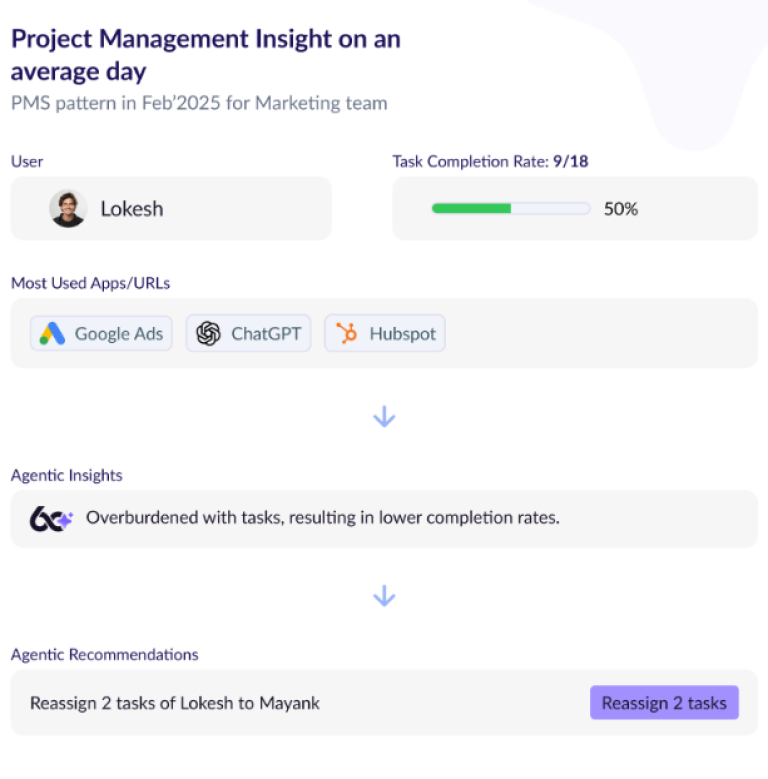Click the 50% completion label
This screenshot has width=768, height=779.
click(x=620, y=209)
